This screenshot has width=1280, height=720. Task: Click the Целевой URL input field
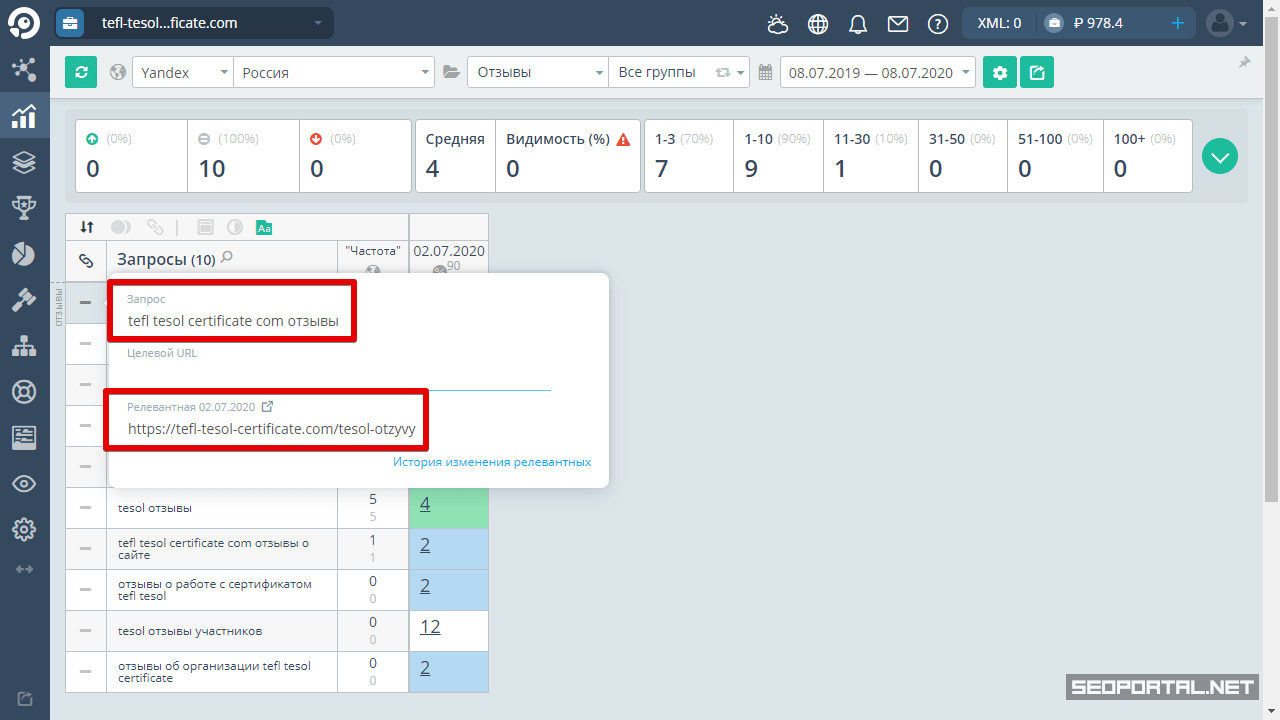tap(338, 376)
